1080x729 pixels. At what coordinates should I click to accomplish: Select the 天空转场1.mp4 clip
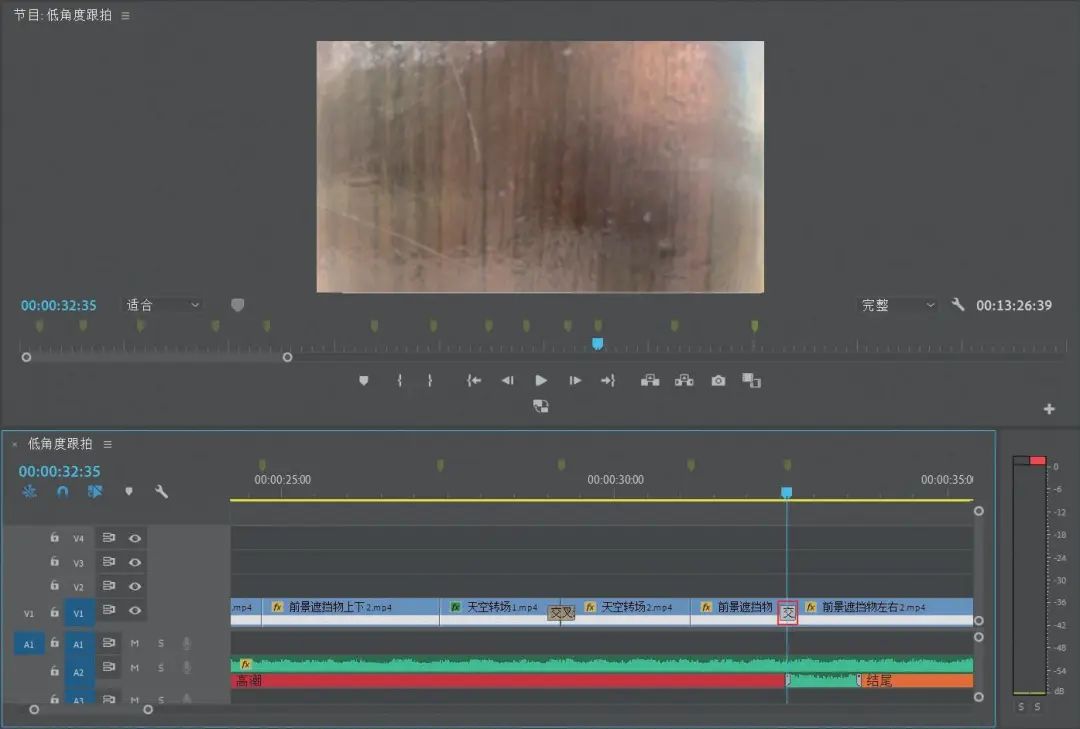(500, 607)
